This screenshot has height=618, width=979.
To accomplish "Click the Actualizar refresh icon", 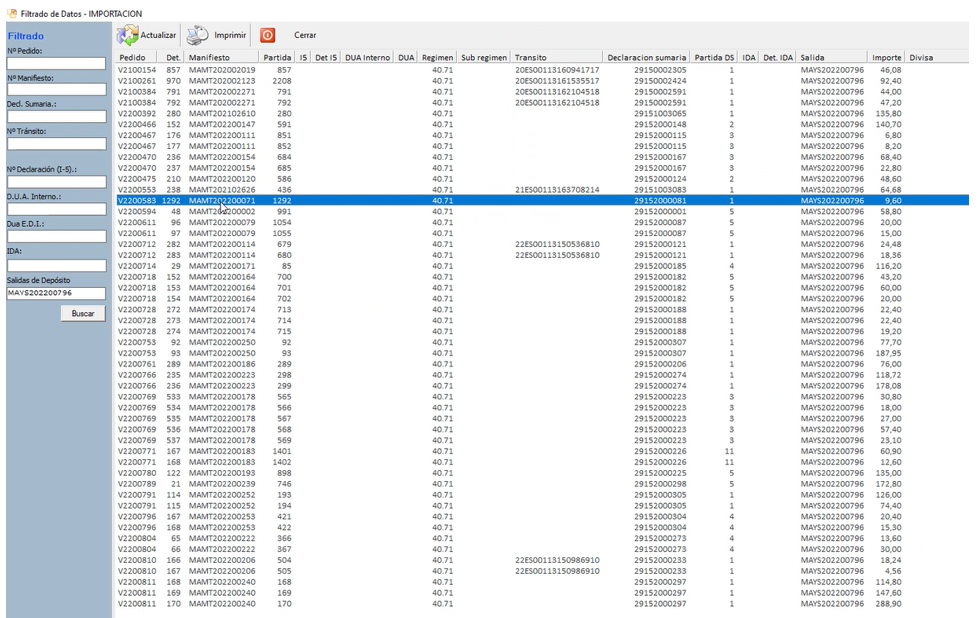I will coord(128,36).
